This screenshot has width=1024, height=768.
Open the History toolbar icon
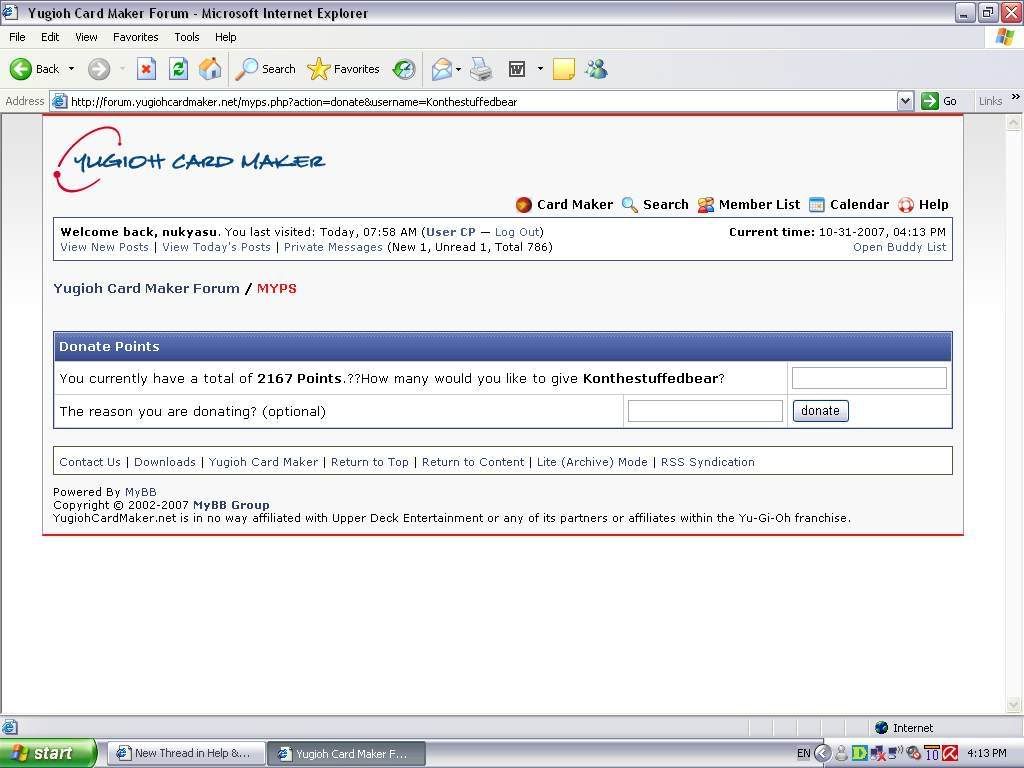404,69
